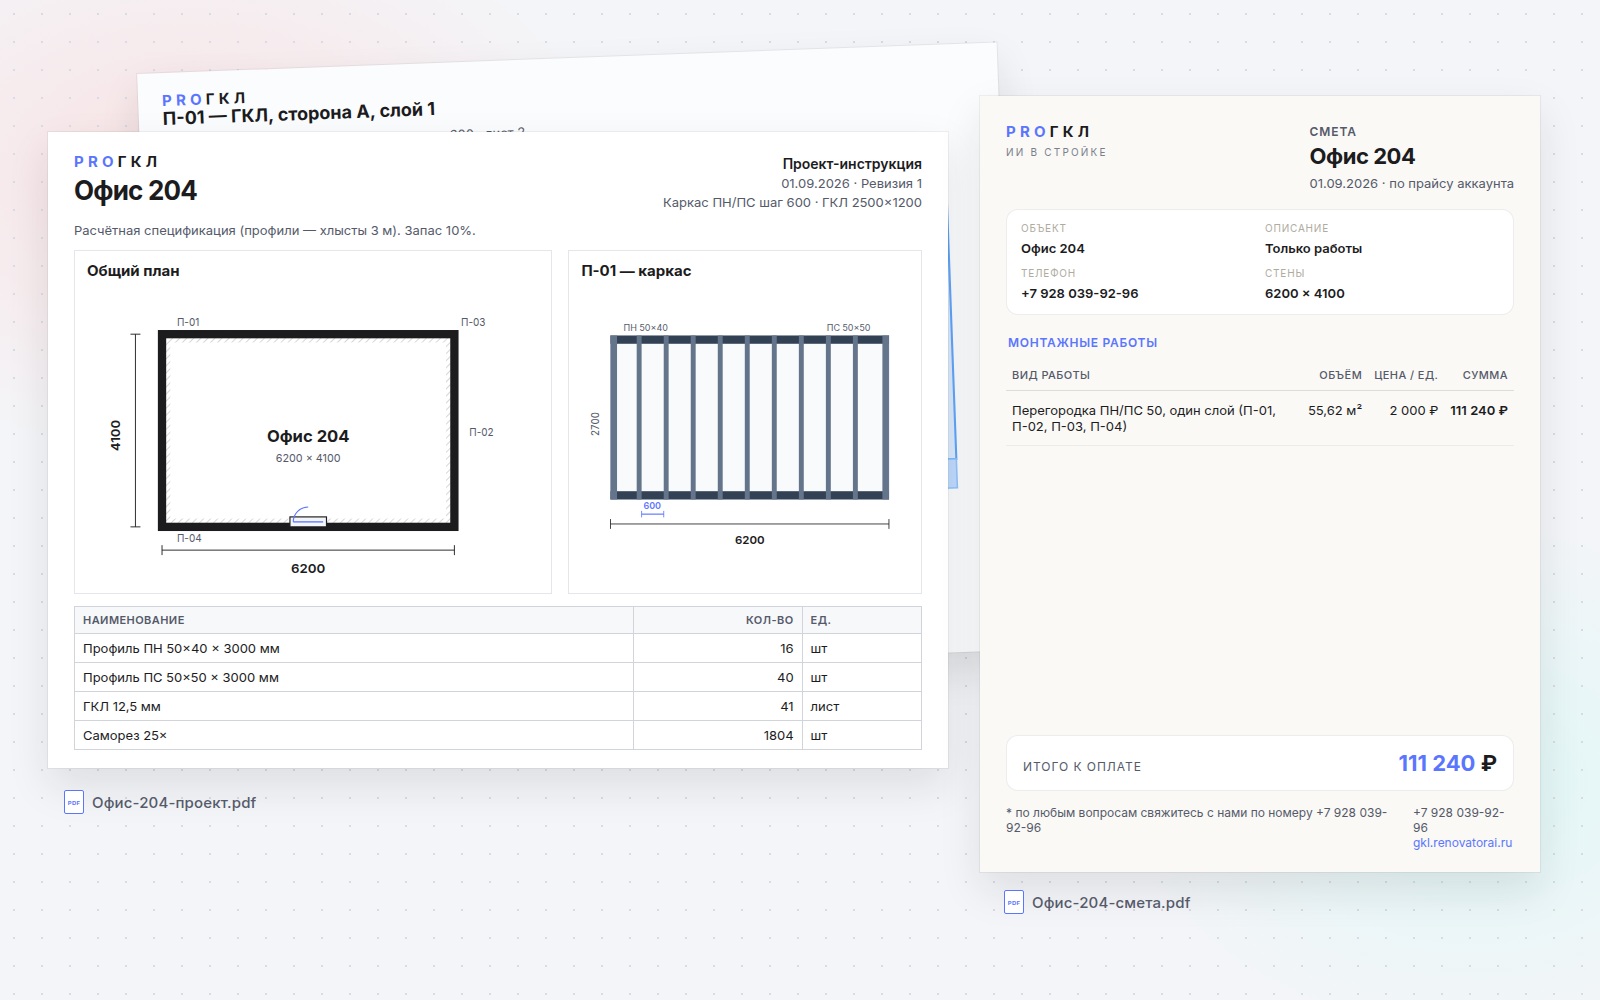This screenshot has width=1600, height=1000.
Task: Open the gkl.renovatorai.ru link
Action: point(1462,843)
